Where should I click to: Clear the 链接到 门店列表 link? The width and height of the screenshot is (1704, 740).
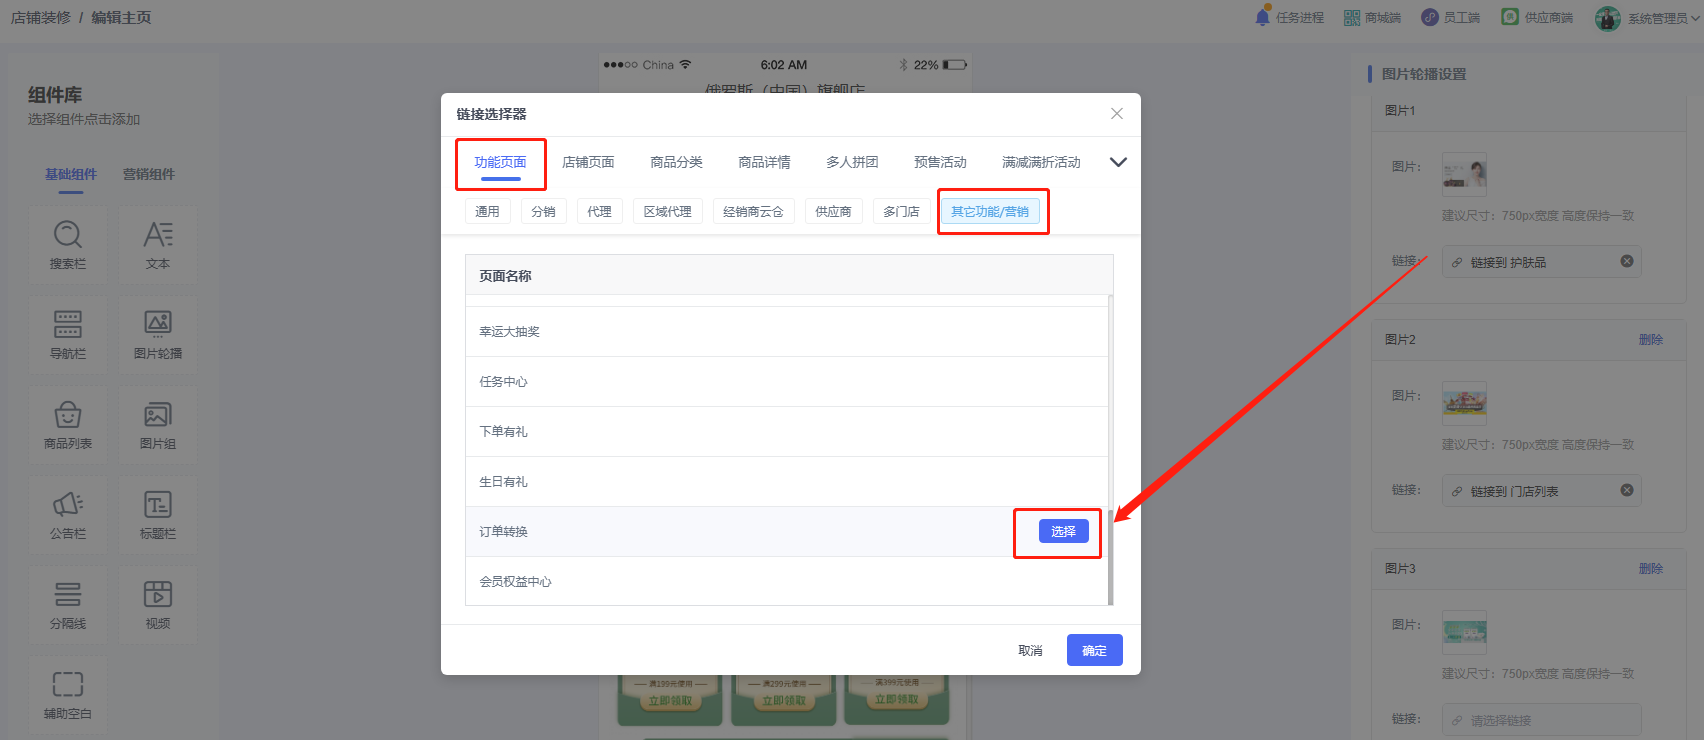point(1627,490)
